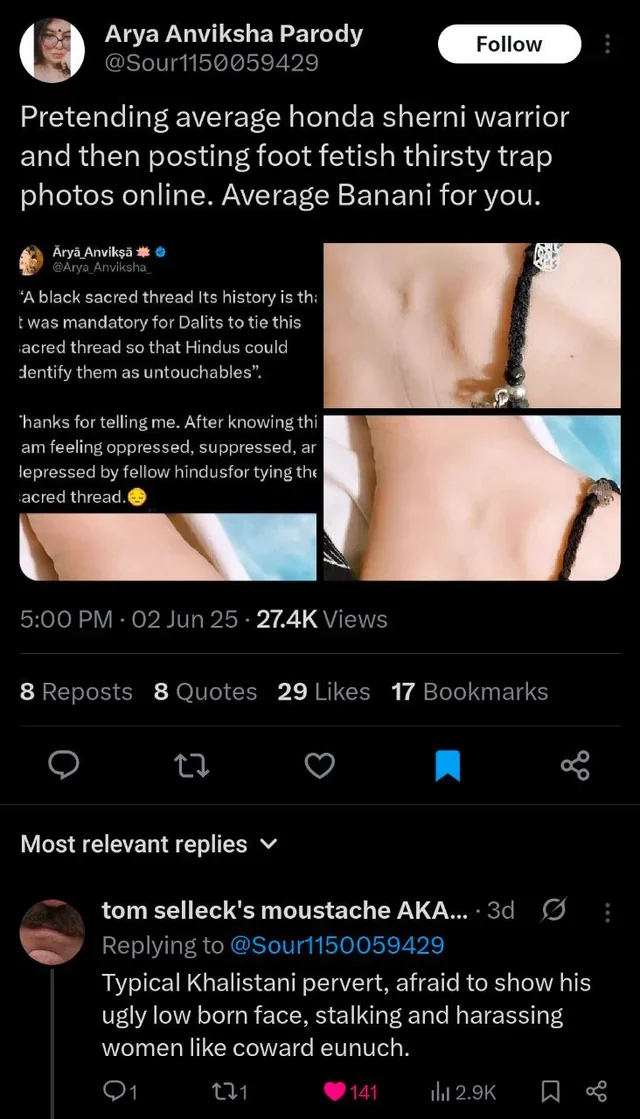
Task: Open more options on the reply
Action: coord(607,912)
